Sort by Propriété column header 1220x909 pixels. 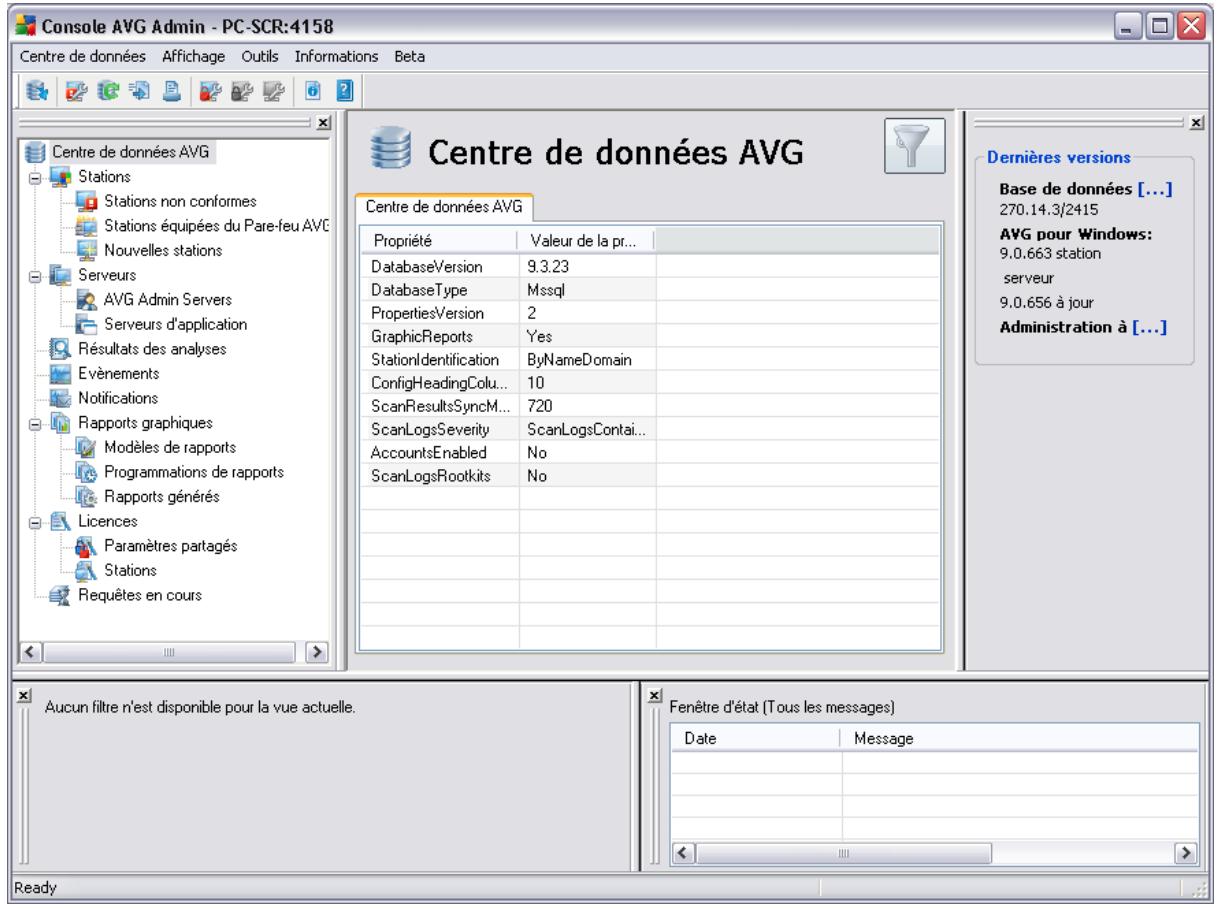coord(439,241)
